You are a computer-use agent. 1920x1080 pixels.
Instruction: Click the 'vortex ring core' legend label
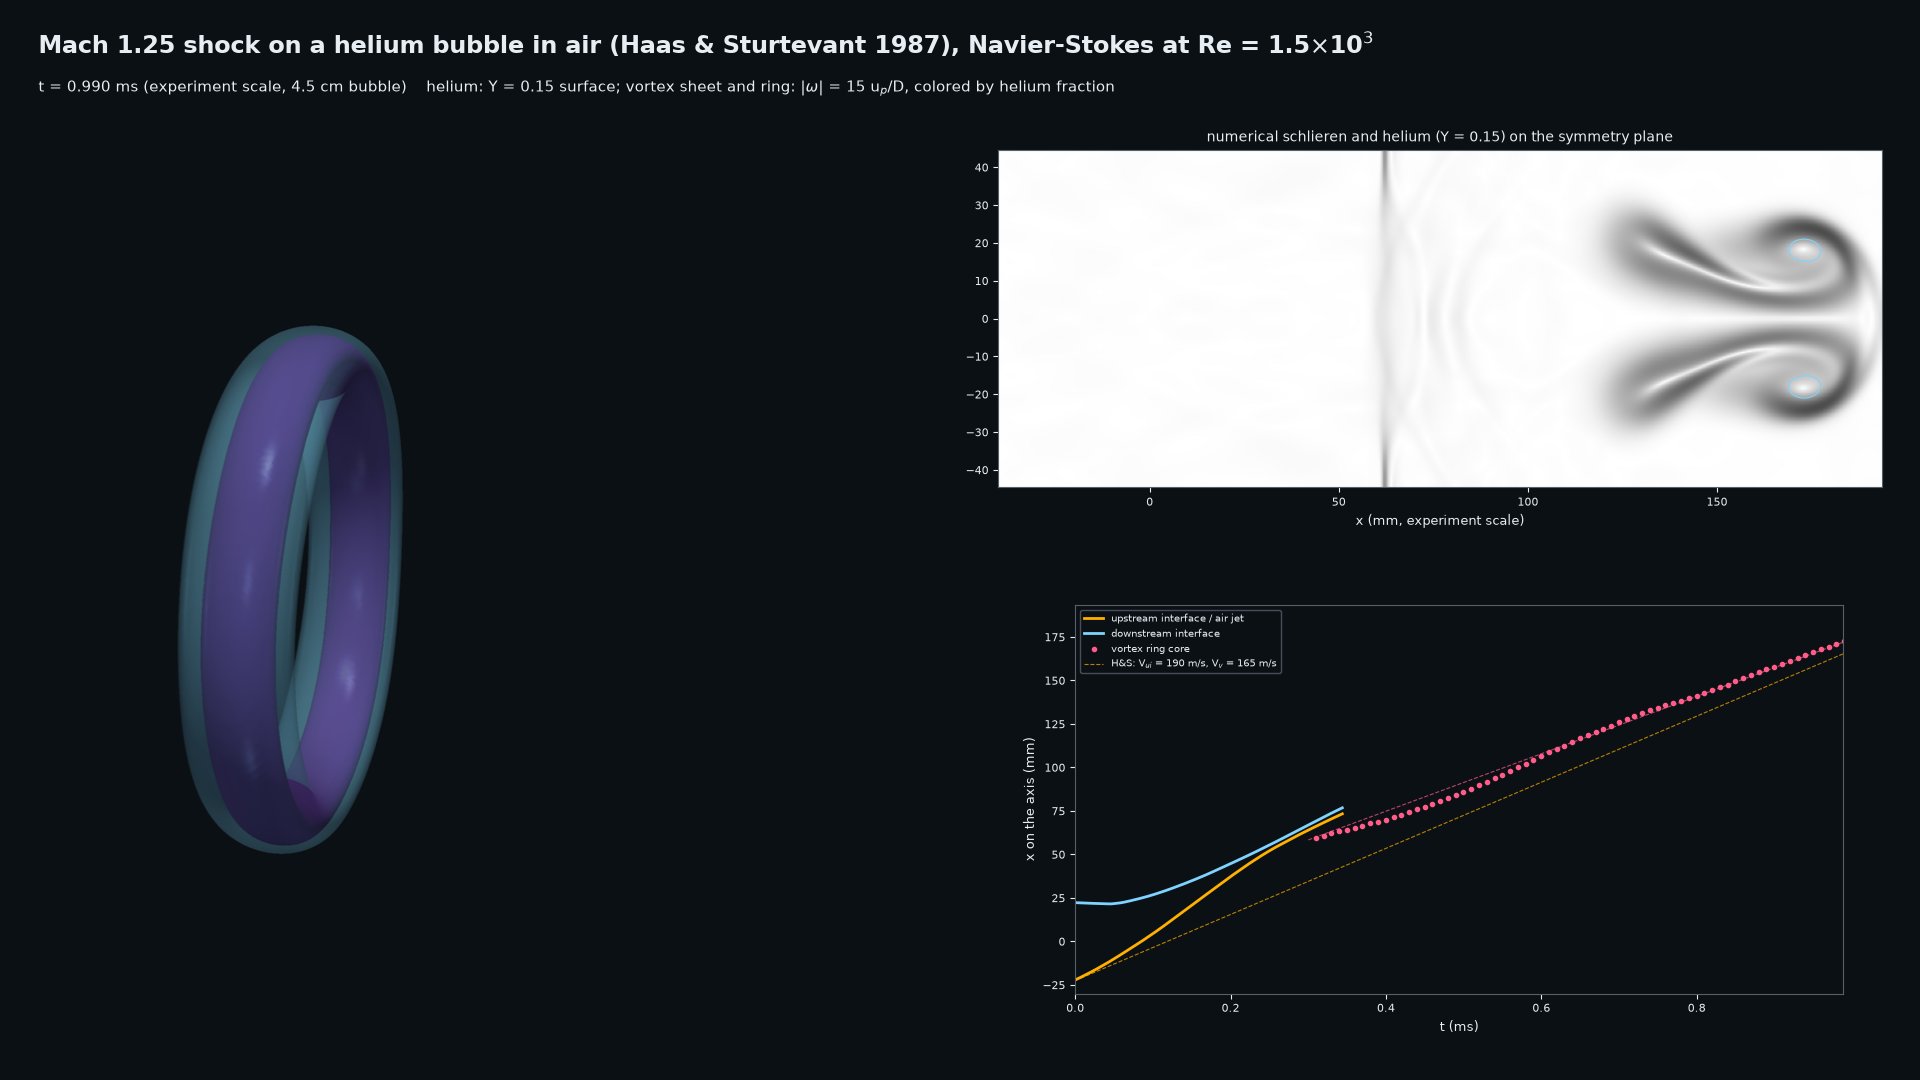point(1150,649)
